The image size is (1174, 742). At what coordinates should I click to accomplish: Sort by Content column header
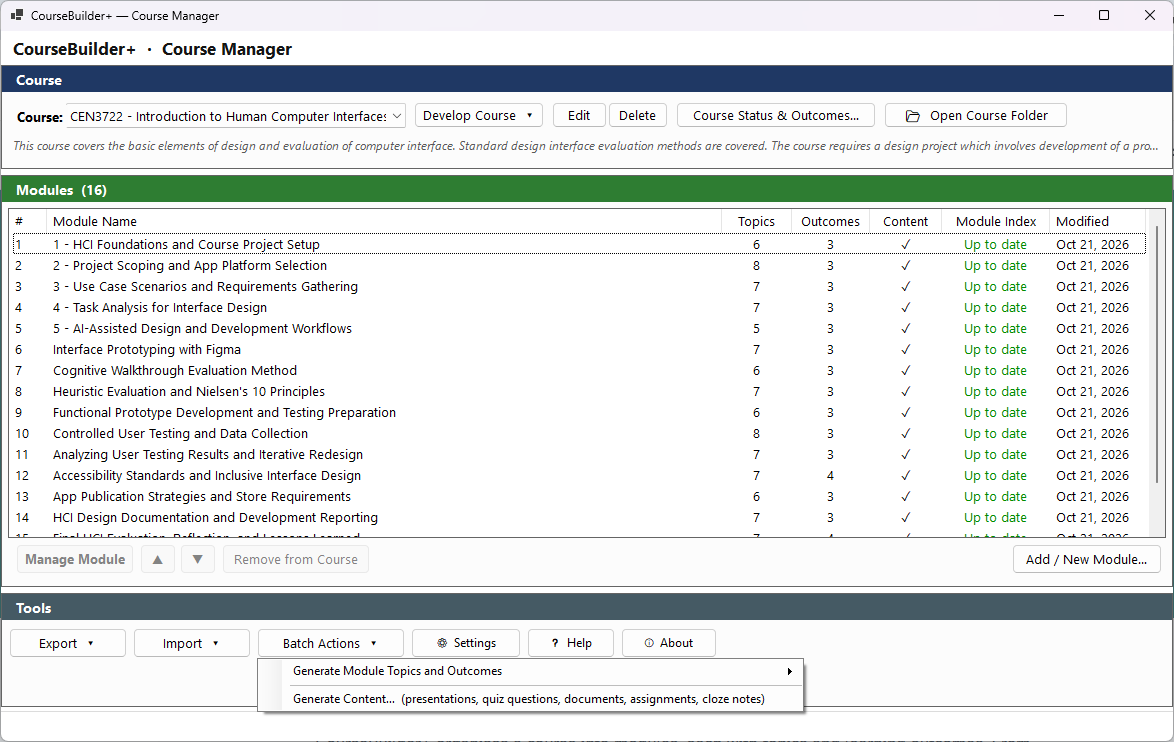905,221
